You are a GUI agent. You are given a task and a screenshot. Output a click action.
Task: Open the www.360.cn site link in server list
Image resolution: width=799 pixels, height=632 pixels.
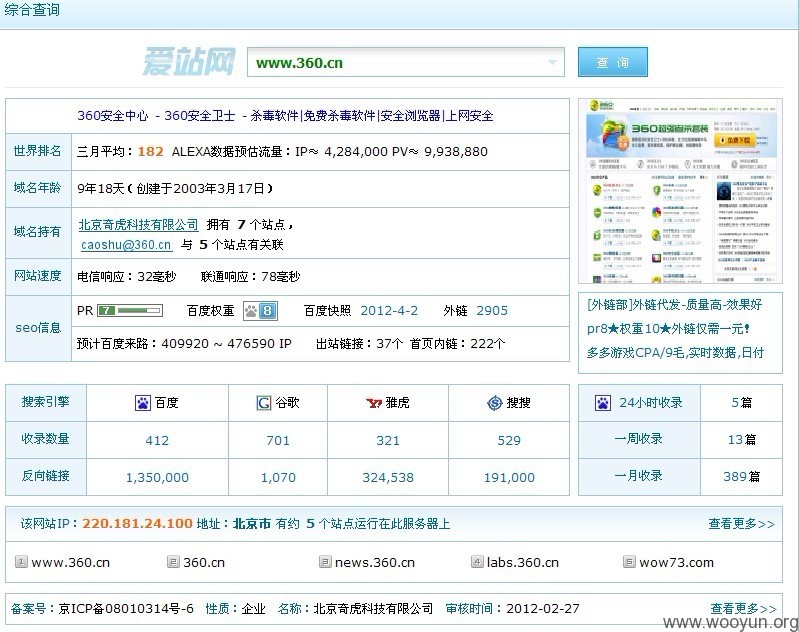70,562
